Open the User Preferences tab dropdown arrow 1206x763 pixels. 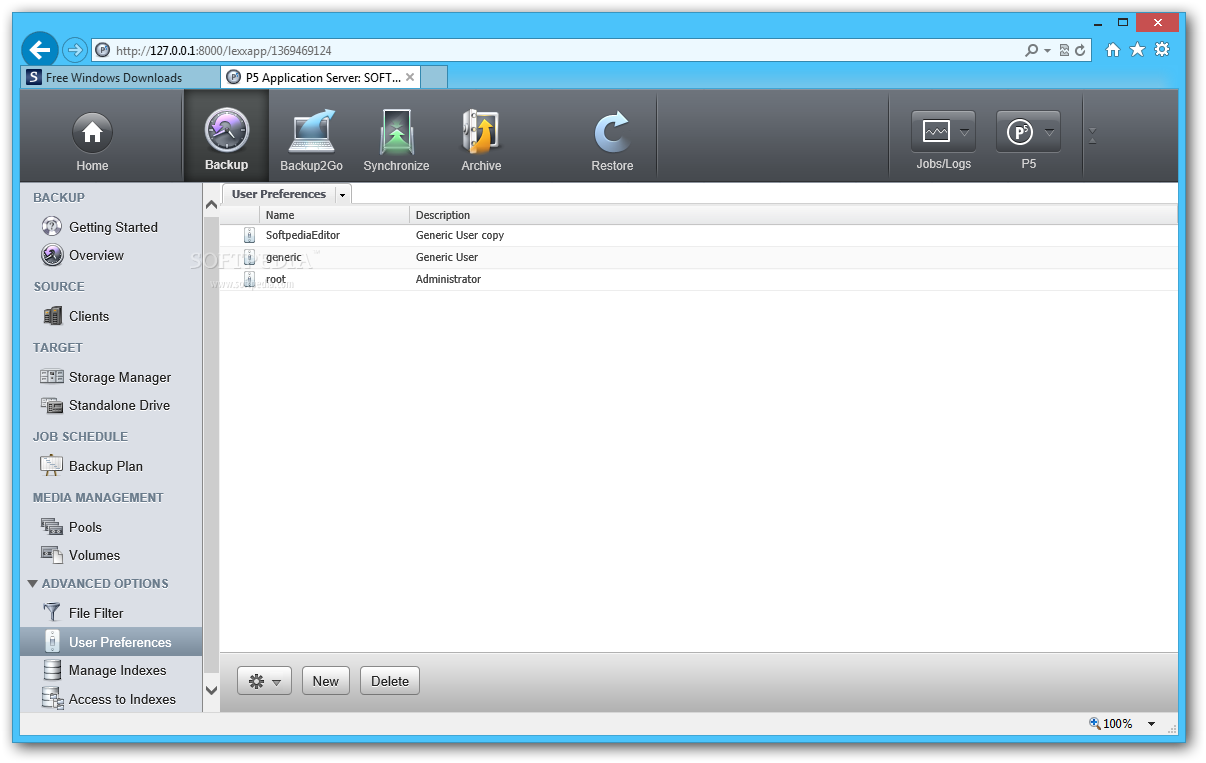click(342, 195)
